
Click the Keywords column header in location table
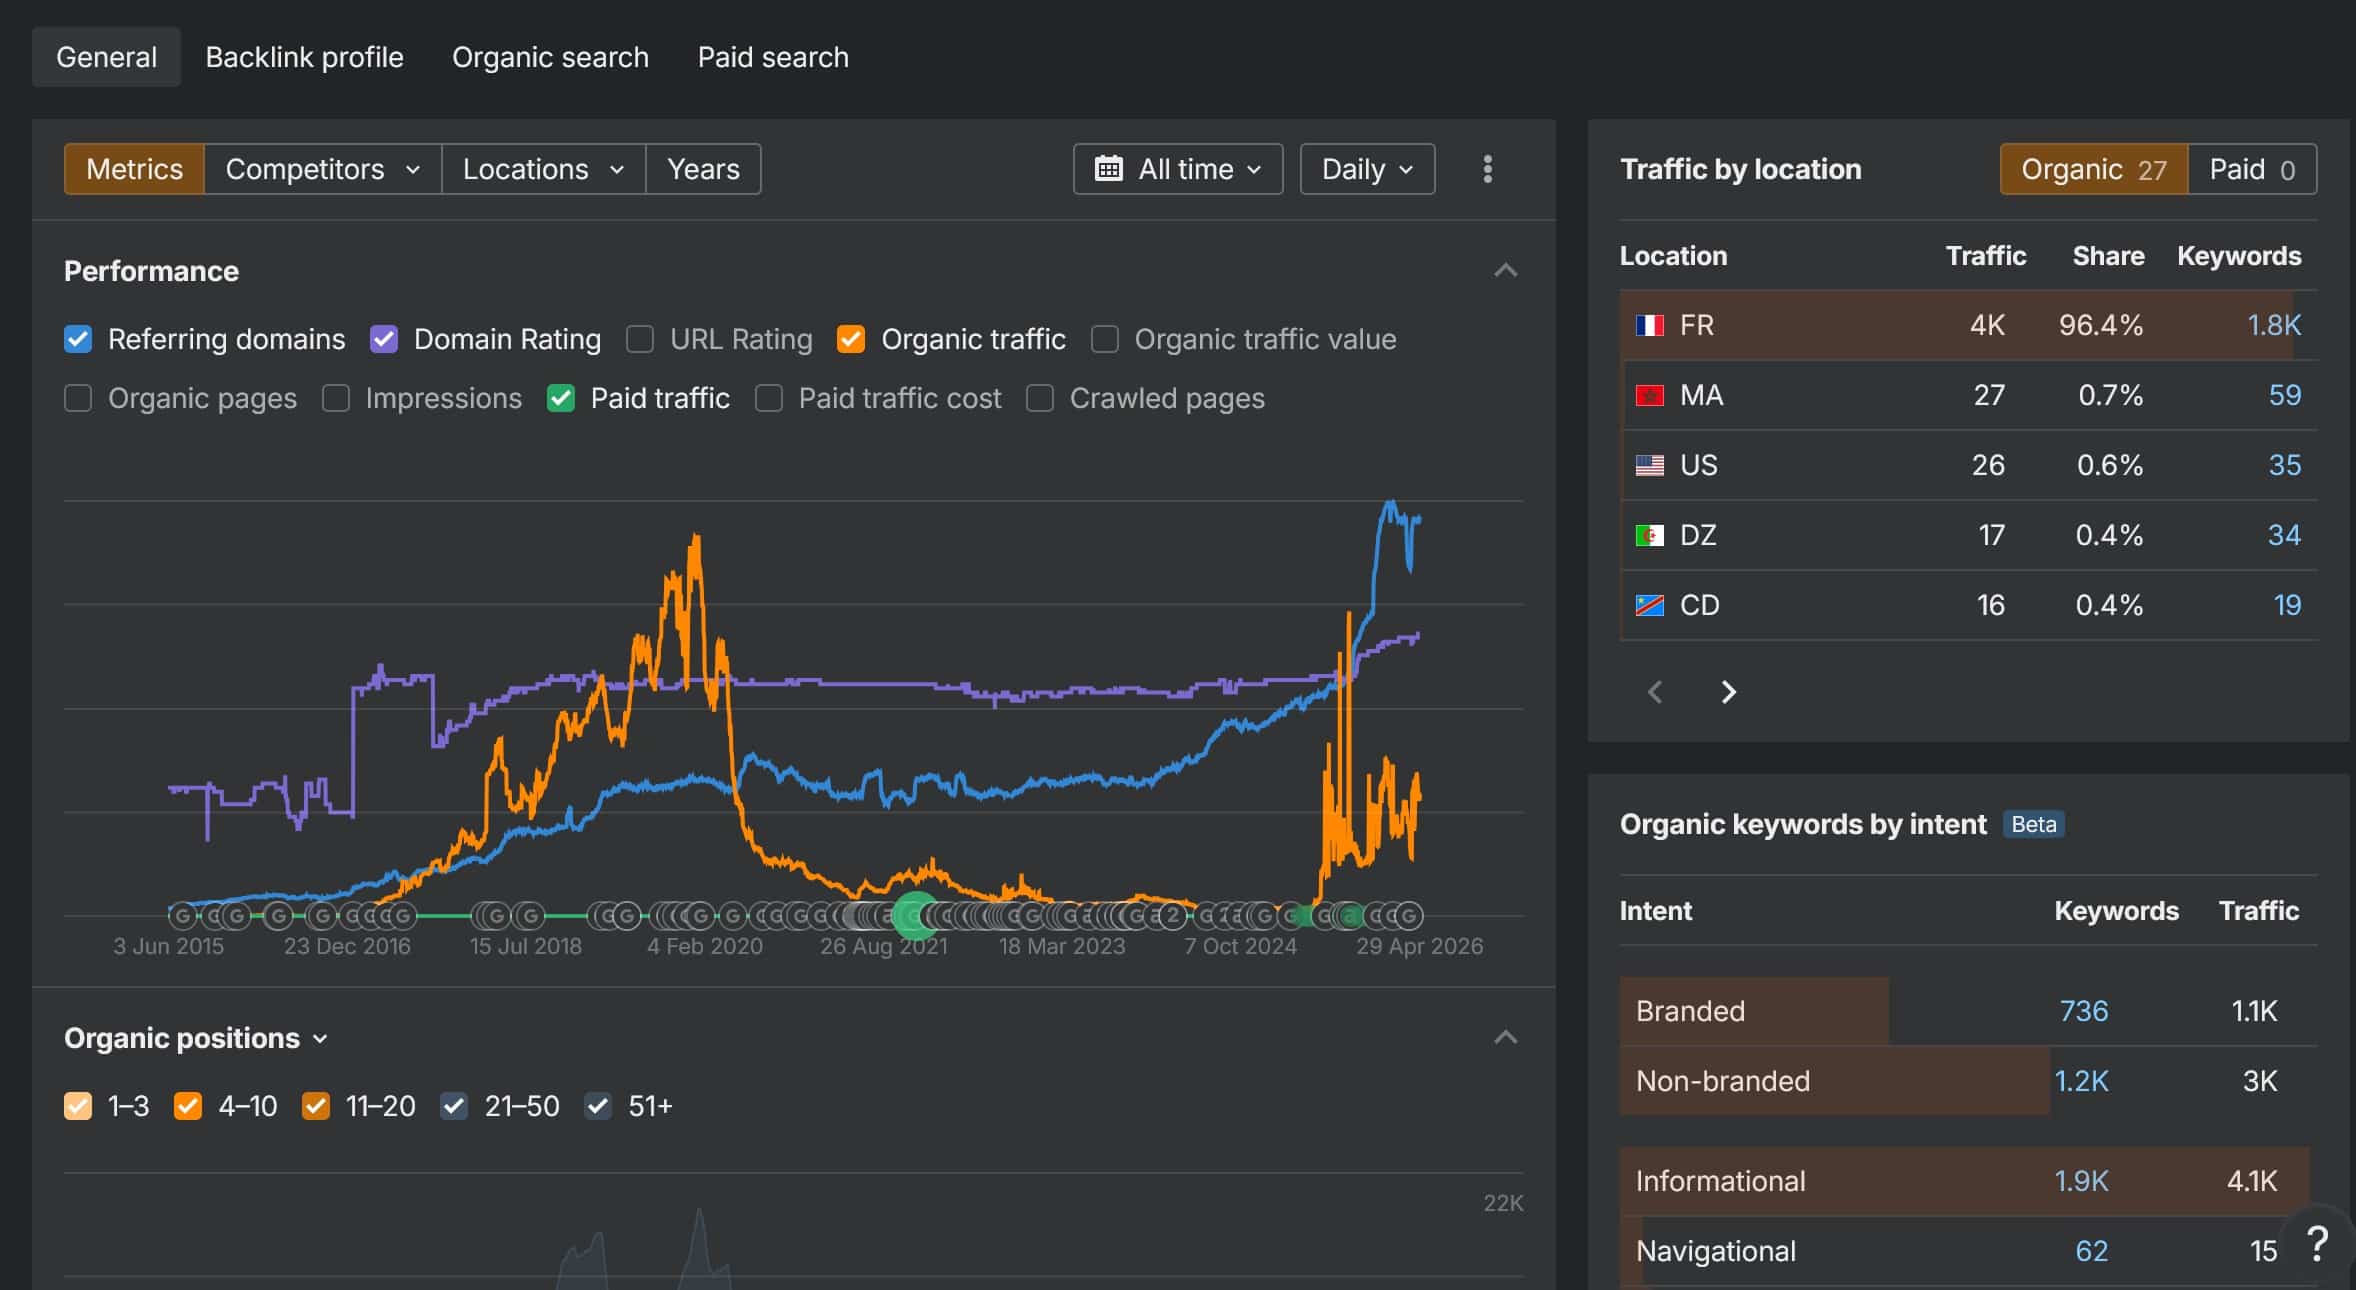coord(2239,256)
